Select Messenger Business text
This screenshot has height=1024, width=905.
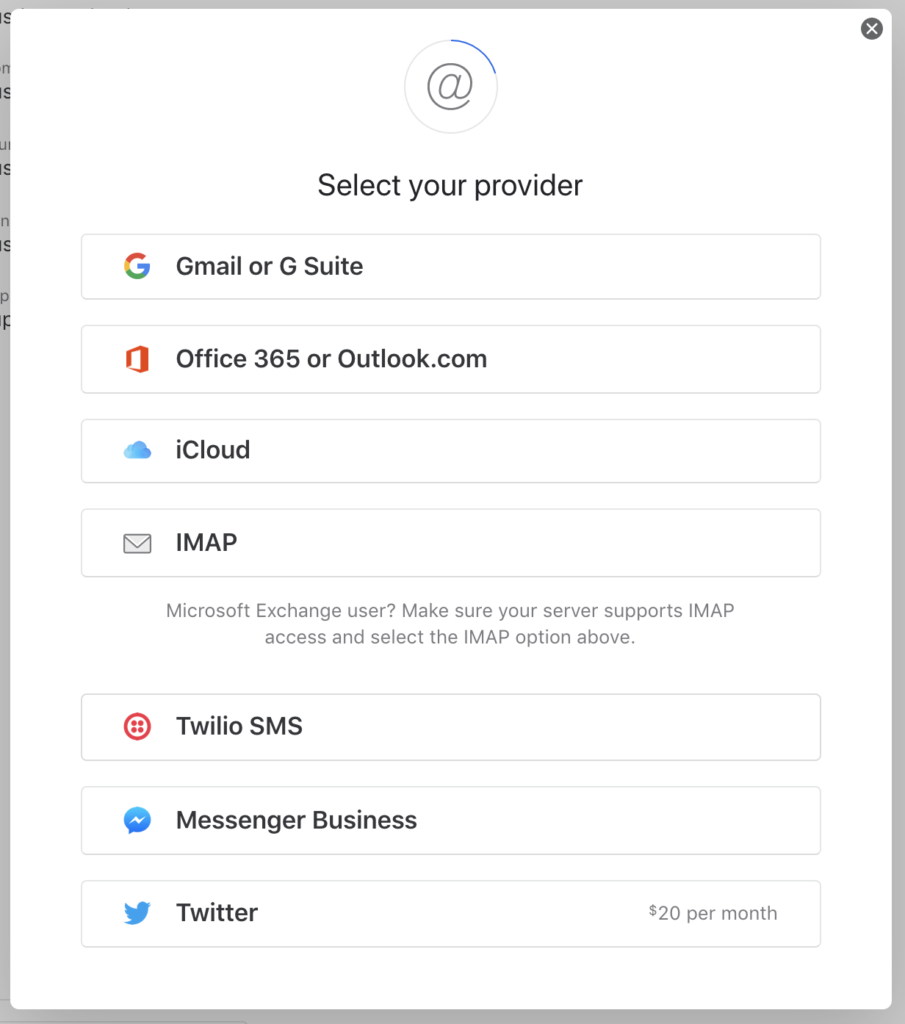[296, 820]
